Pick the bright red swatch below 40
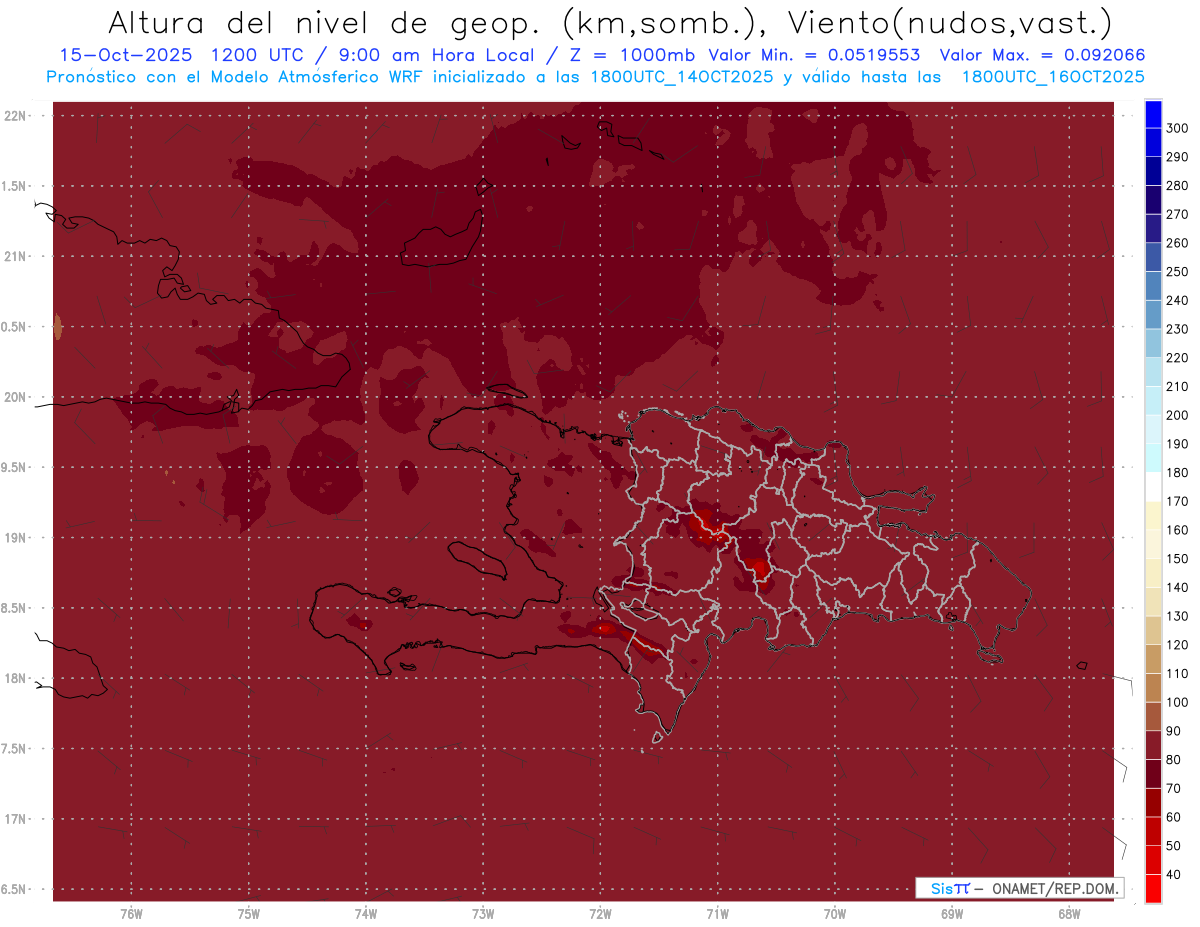Image resolution: width=1200 pixels, height=927 pixels. click(x=1153, y=888)
